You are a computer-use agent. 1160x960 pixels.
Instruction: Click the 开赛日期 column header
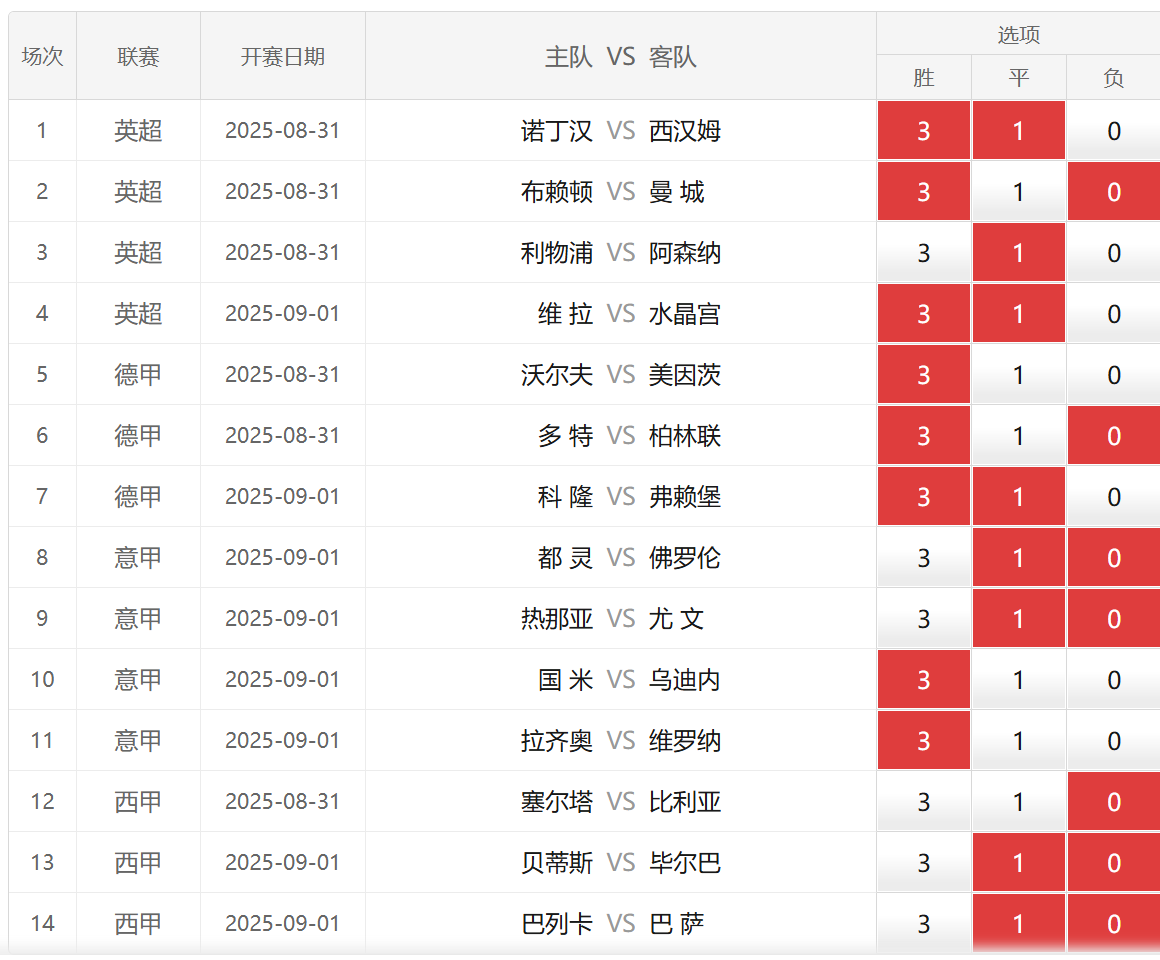(283, 56)
